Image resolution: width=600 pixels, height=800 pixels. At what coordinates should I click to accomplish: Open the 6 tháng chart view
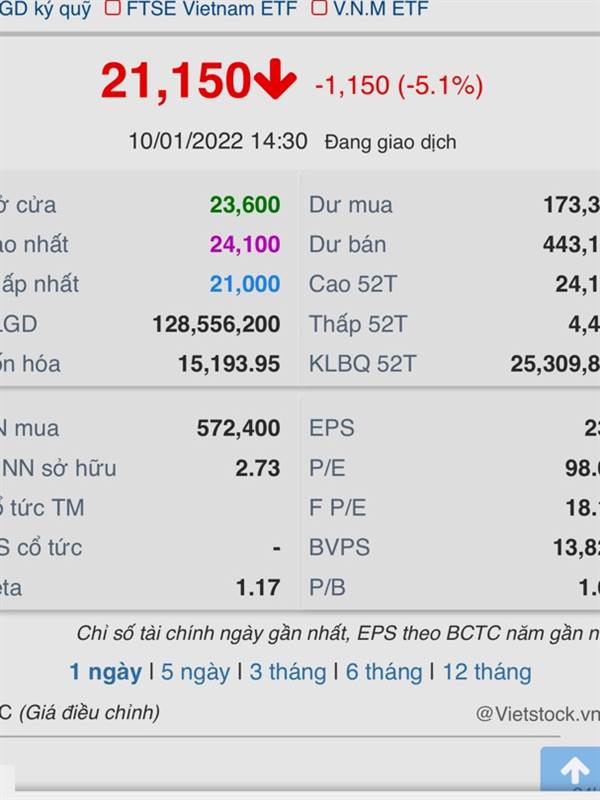coord(384,672)
